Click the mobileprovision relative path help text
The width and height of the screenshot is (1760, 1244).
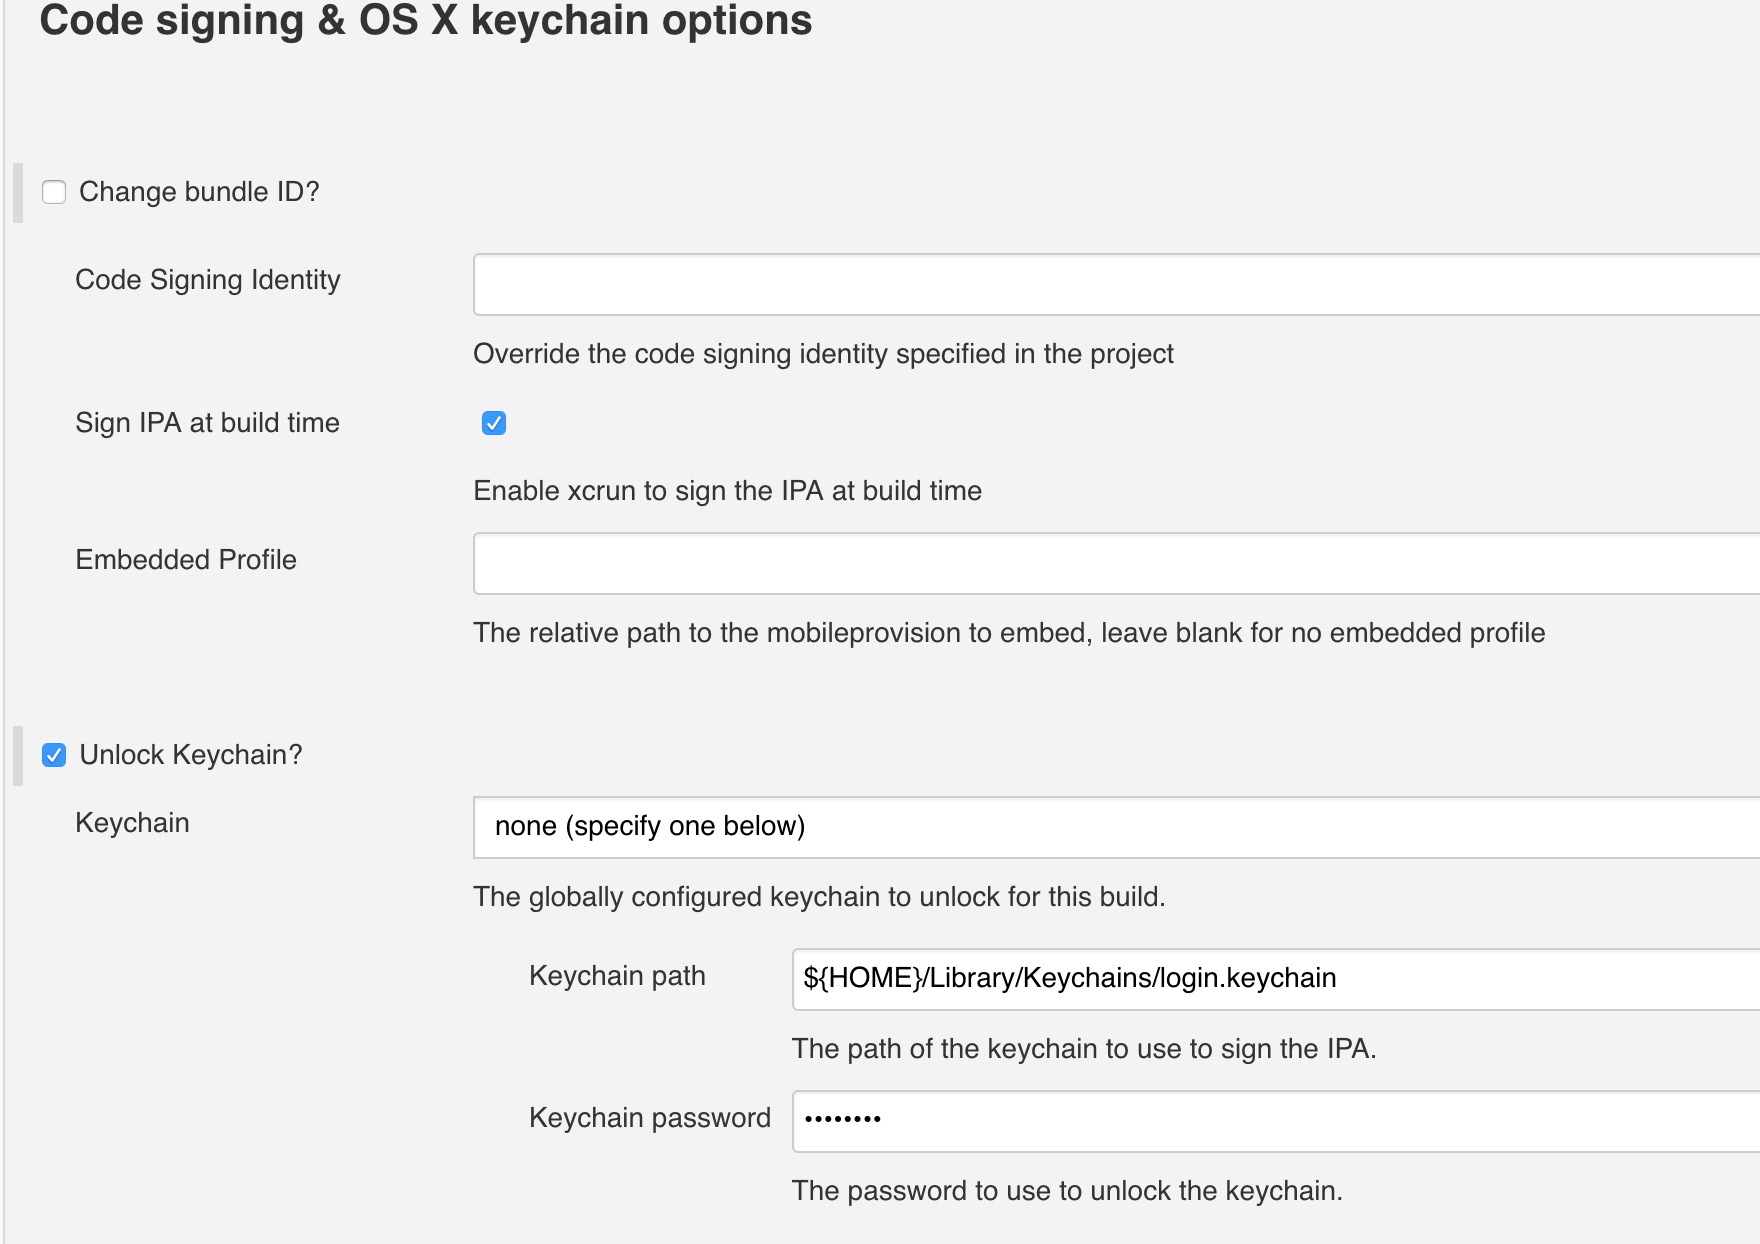point(1009,633)
